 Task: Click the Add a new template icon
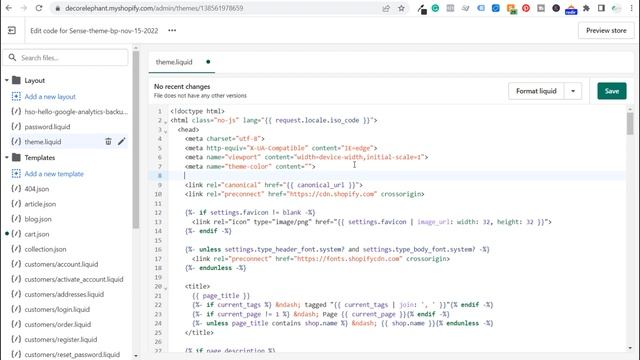[x=16, y=173]
